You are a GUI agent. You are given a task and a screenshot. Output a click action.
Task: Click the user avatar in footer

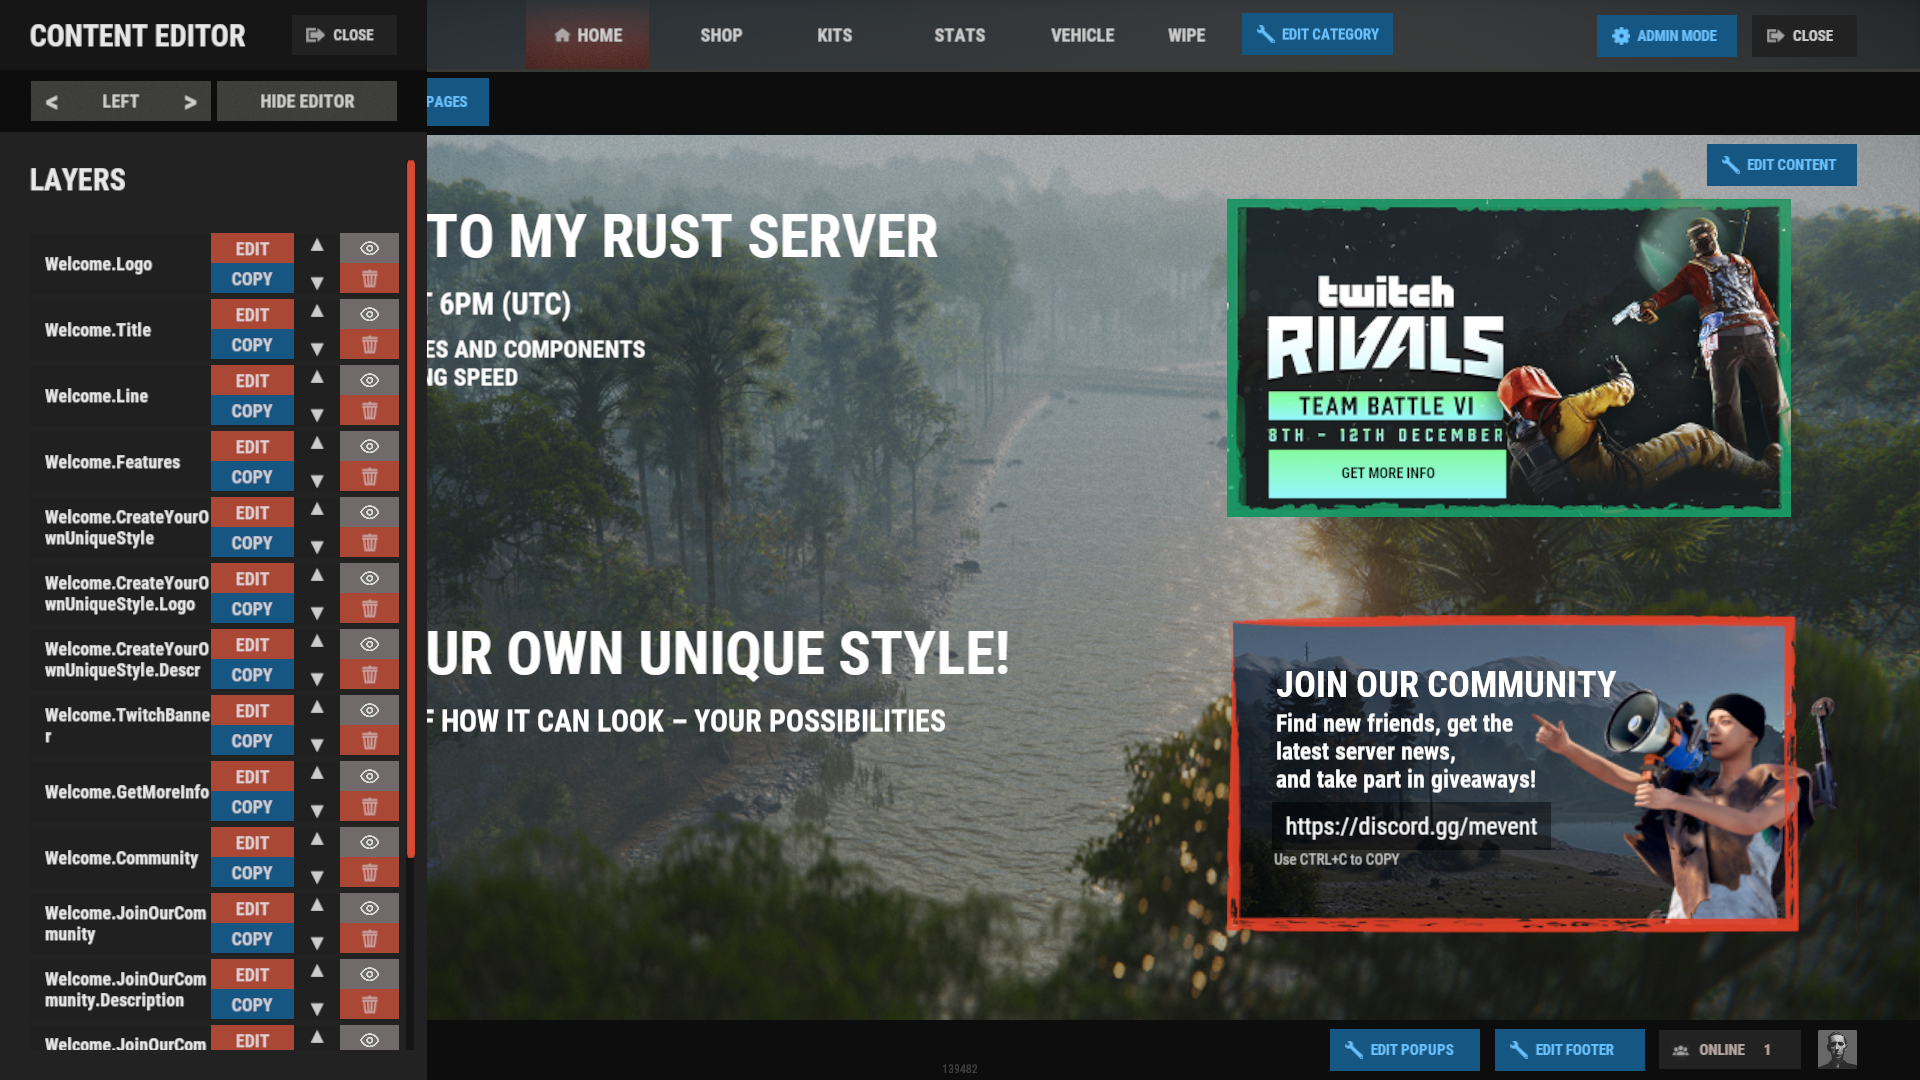tap(1836, 1049)
